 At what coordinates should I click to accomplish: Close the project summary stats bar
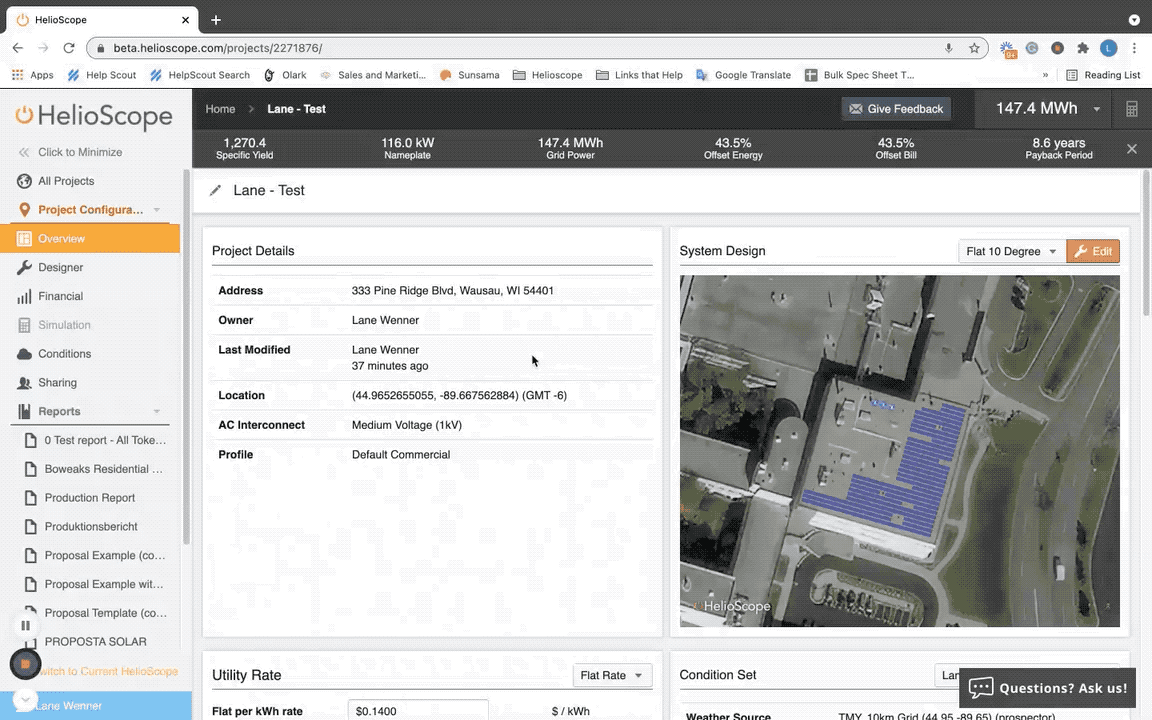click(x=1132, y=149)
